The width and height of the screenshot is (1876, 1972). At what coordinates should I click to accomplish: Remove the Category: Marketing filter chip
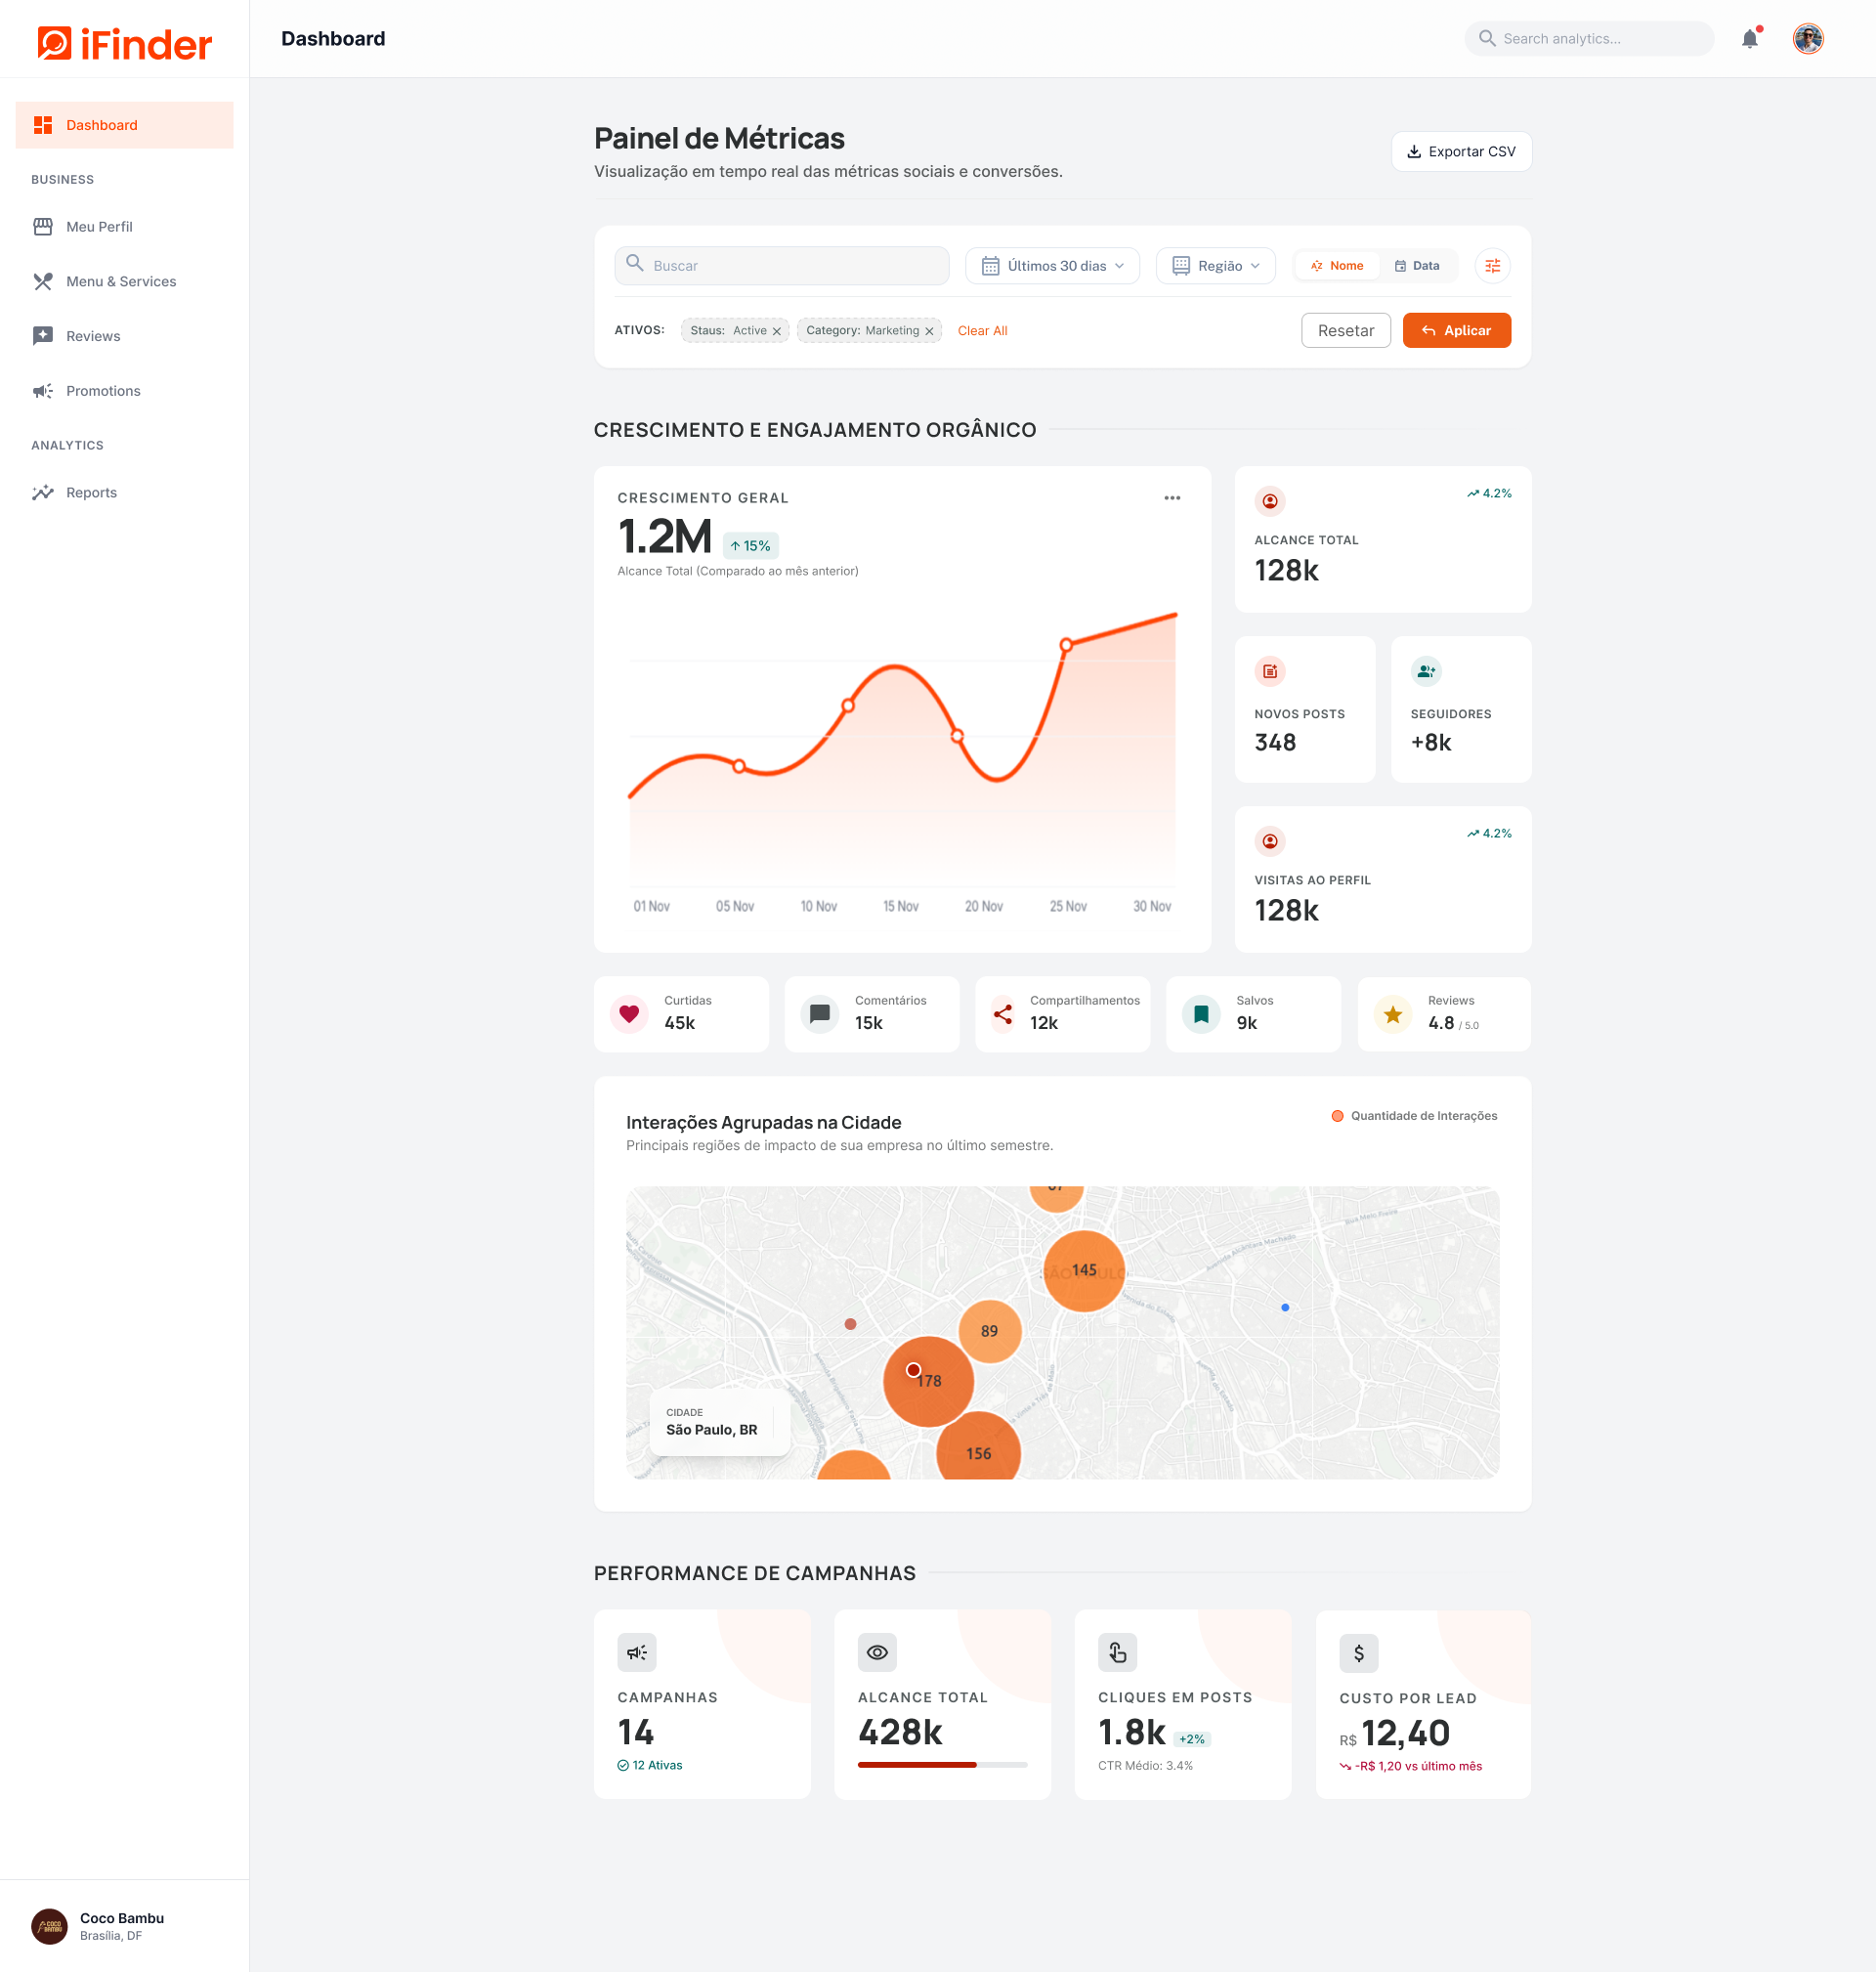click(929, 331)
